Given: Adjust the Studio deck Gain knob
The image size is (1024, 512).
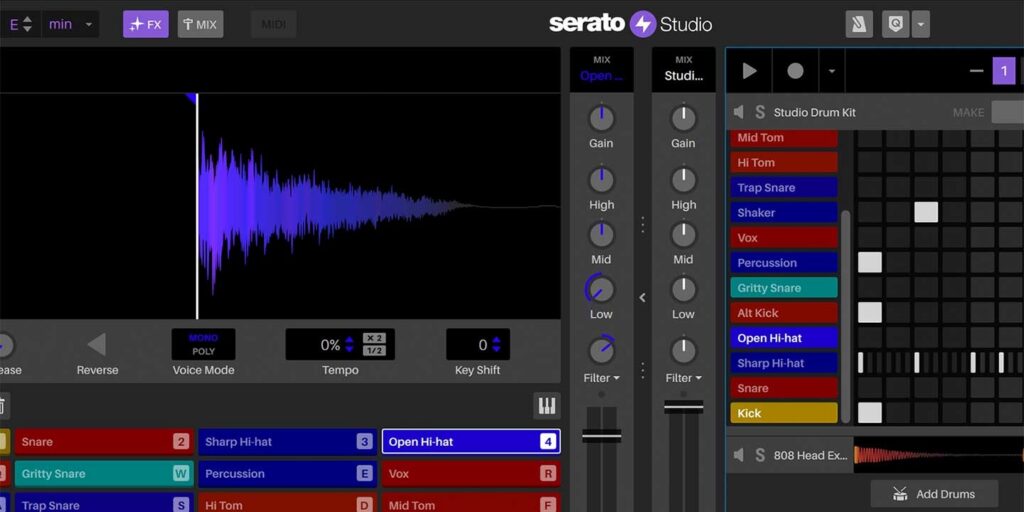Looking at the screenshot, I should 684,119.
